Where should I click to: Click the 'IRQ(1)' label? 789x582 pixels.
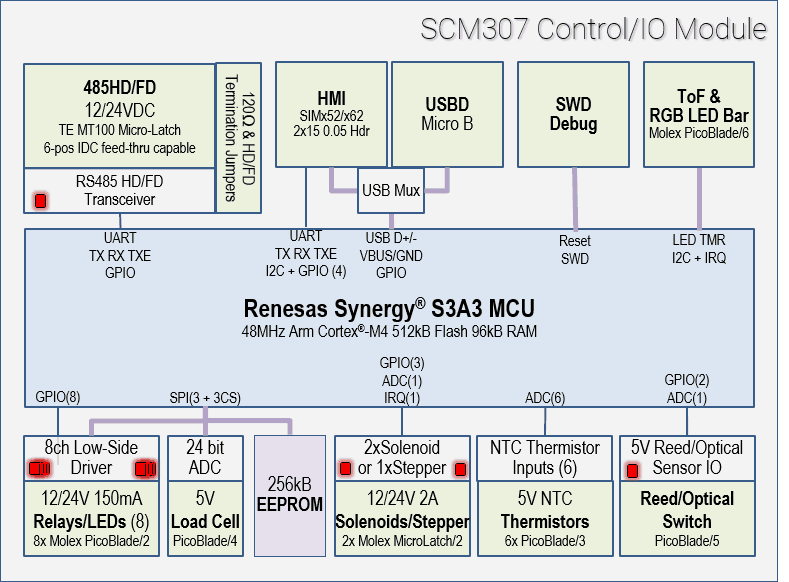[402, 397]
